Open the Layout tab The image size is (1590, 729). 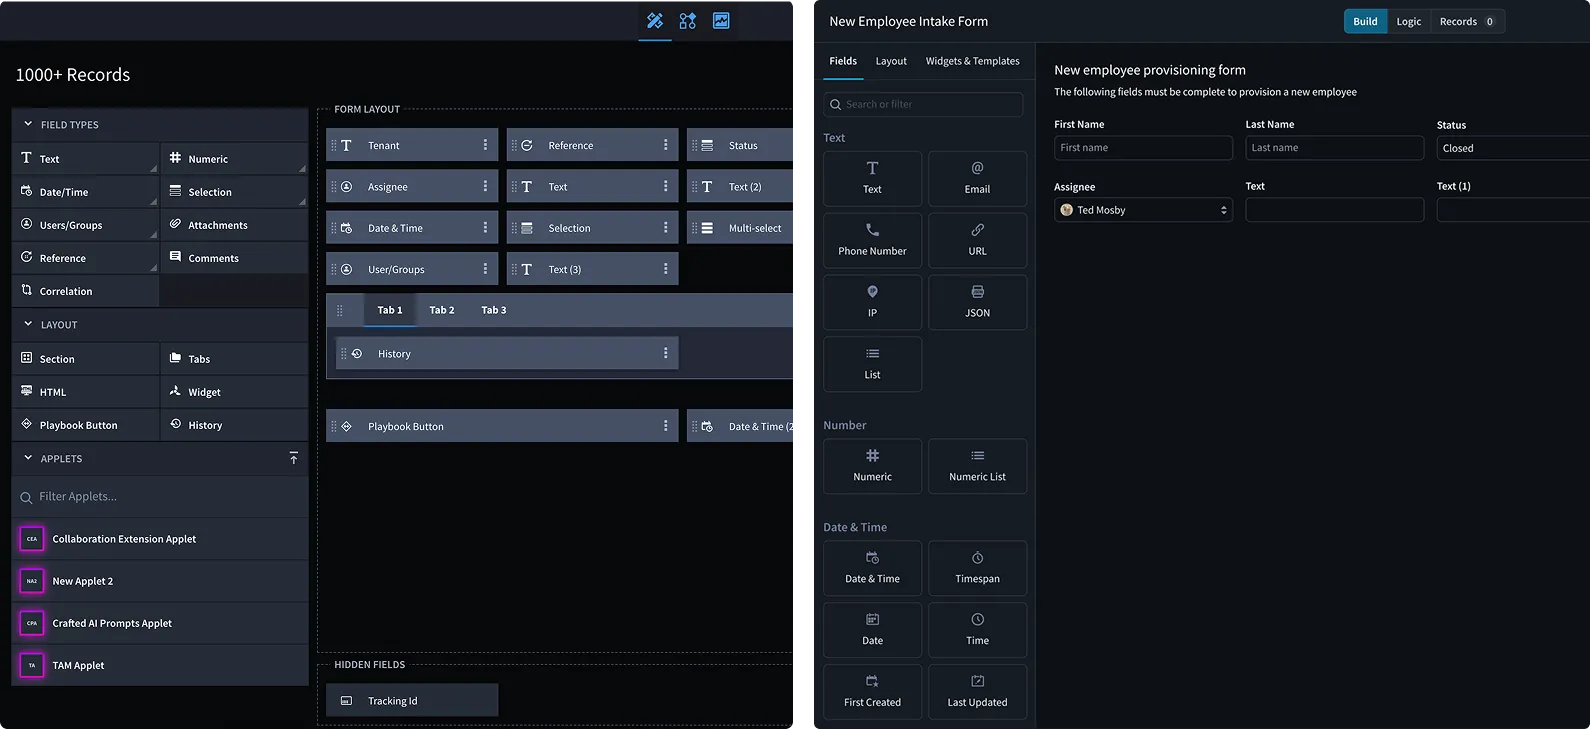891,61
